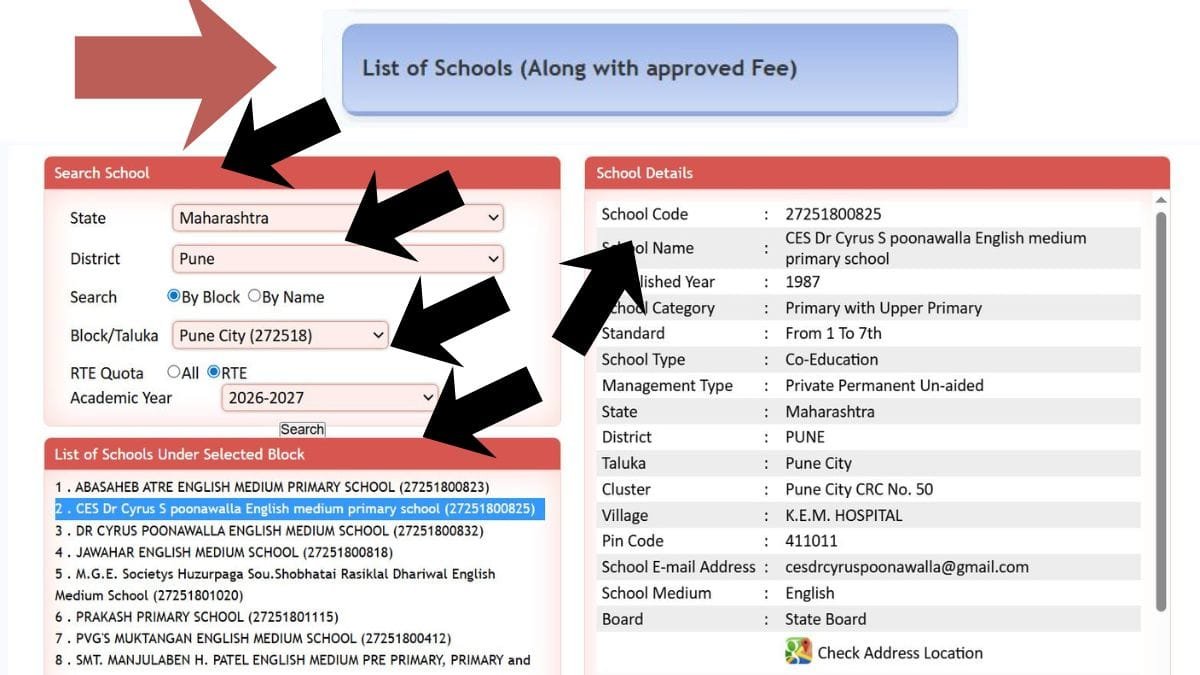Select highlighted CES Dr Cyrus S poonawalla school
Image resolution: width=1200 pixels, height=675 pixels.
pyautogui.click(x=299, y=509)
